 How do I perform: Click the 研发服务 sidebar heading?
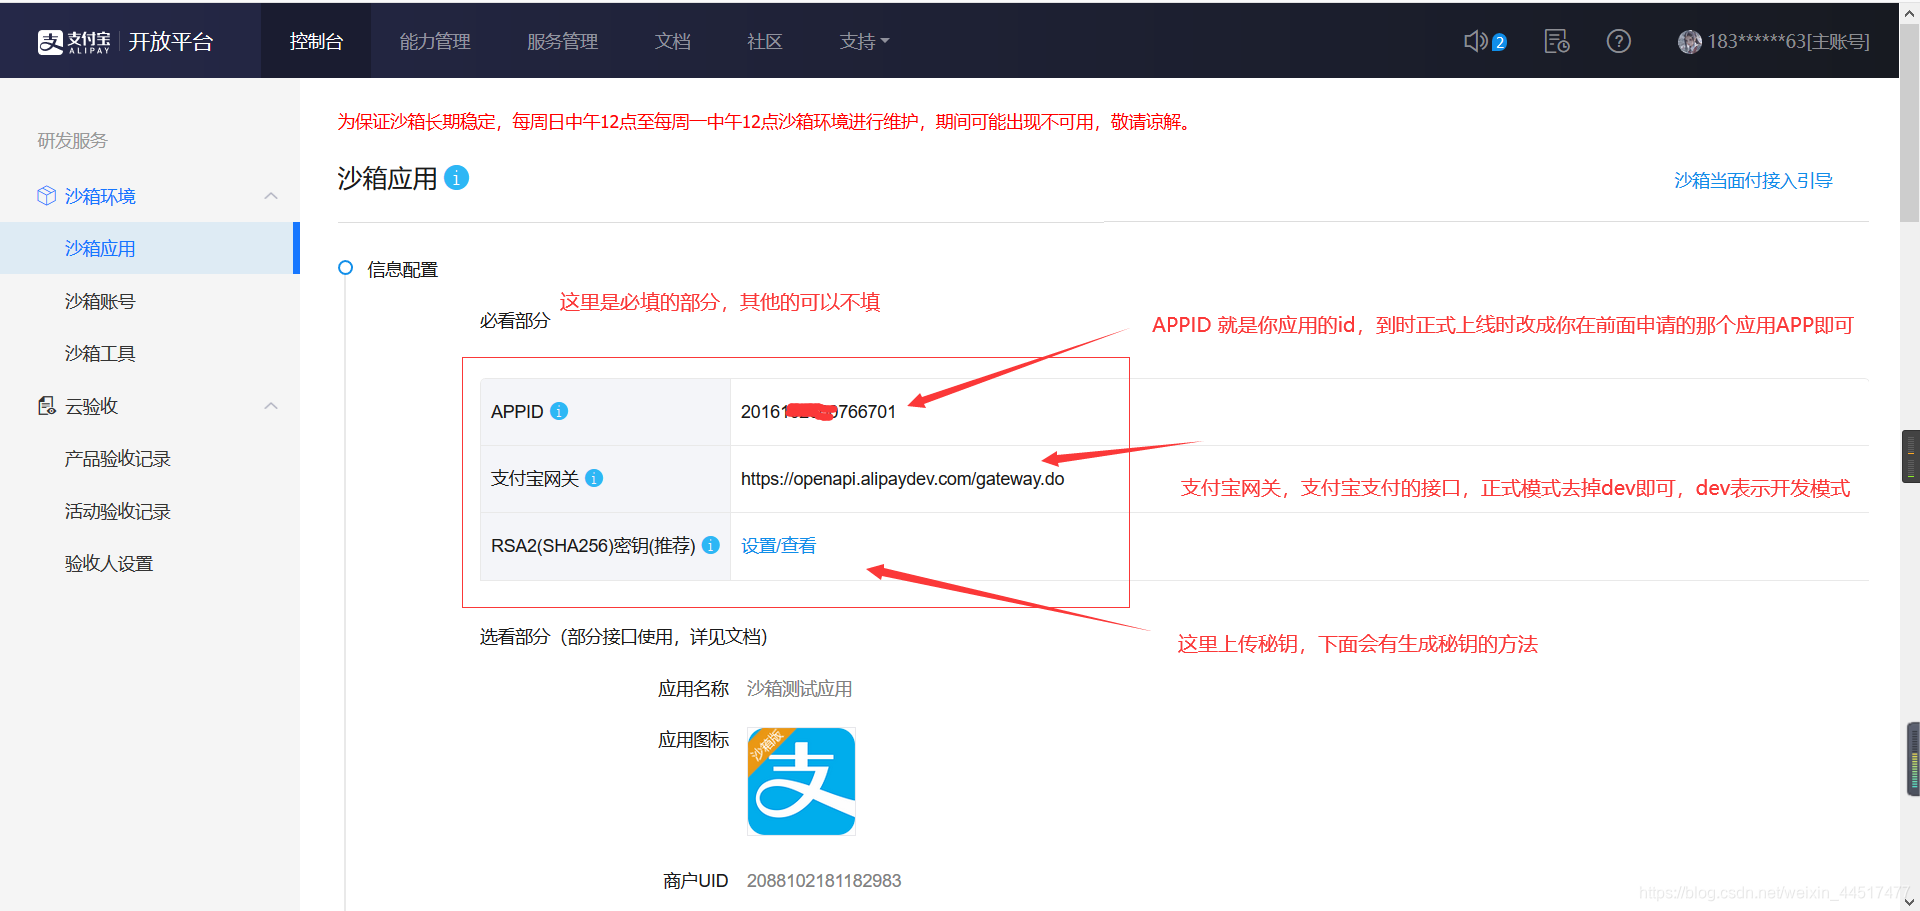[72, 140]
